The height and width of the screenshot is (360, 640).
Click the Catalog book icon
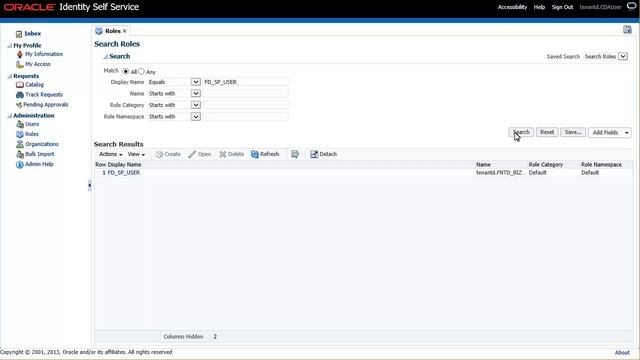[20, 84]
